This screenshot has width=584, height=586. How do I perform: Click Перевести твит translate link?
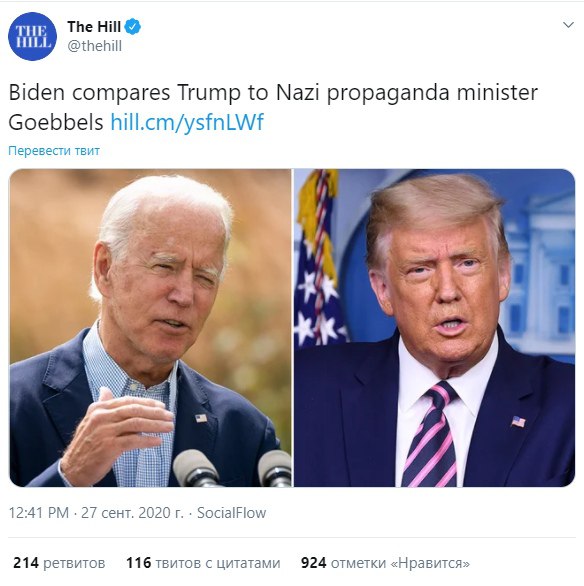[54, 151]
